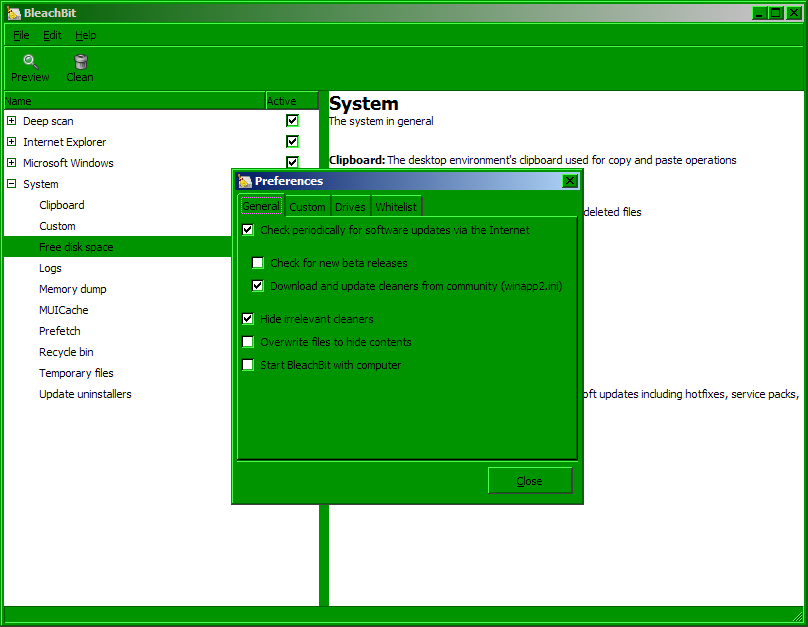Enable Overwrite files to hide contents
The height and width of the screenshot is (627, 808).
click(248, 342)
